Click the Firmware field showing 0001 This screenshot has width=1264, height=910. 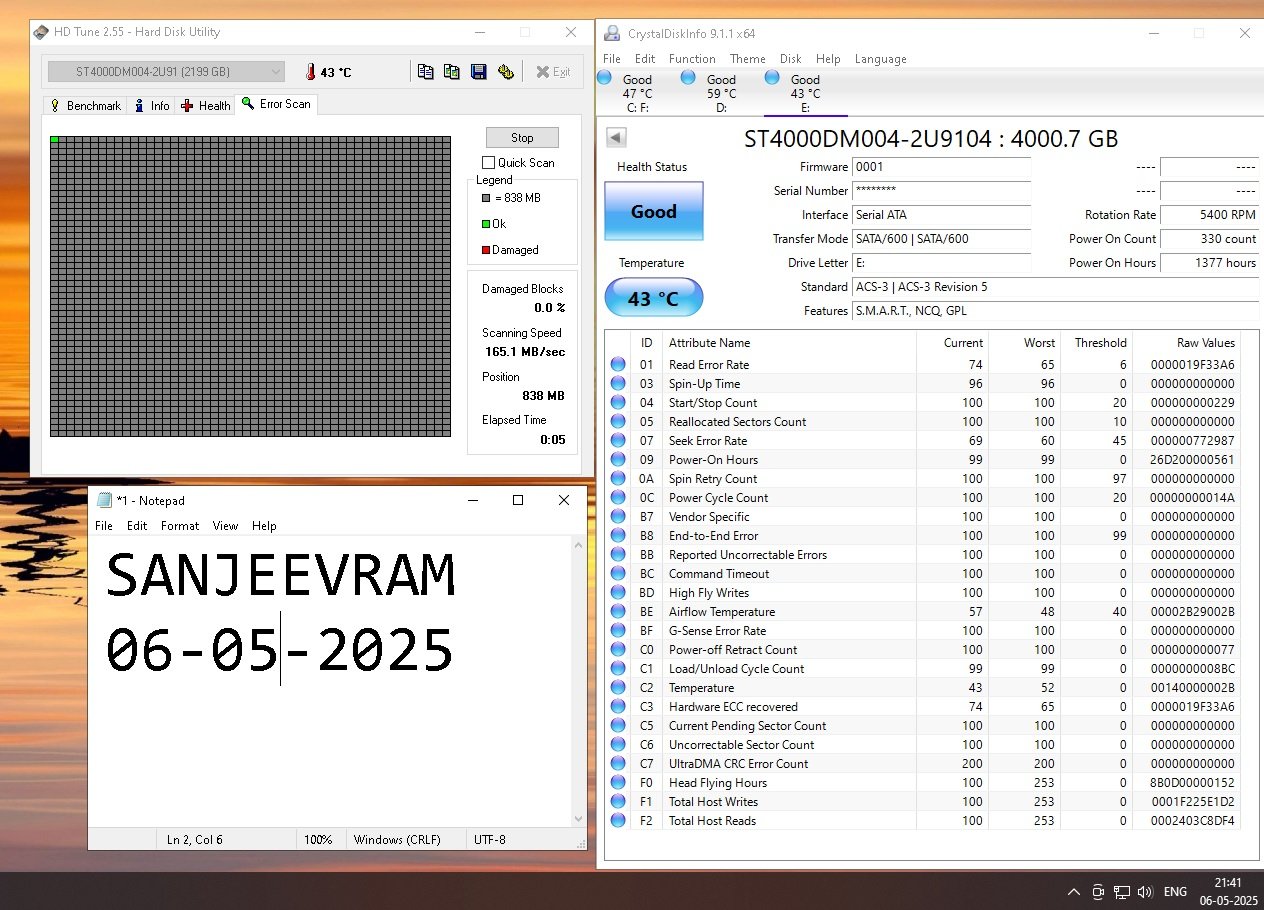point(941,167)
